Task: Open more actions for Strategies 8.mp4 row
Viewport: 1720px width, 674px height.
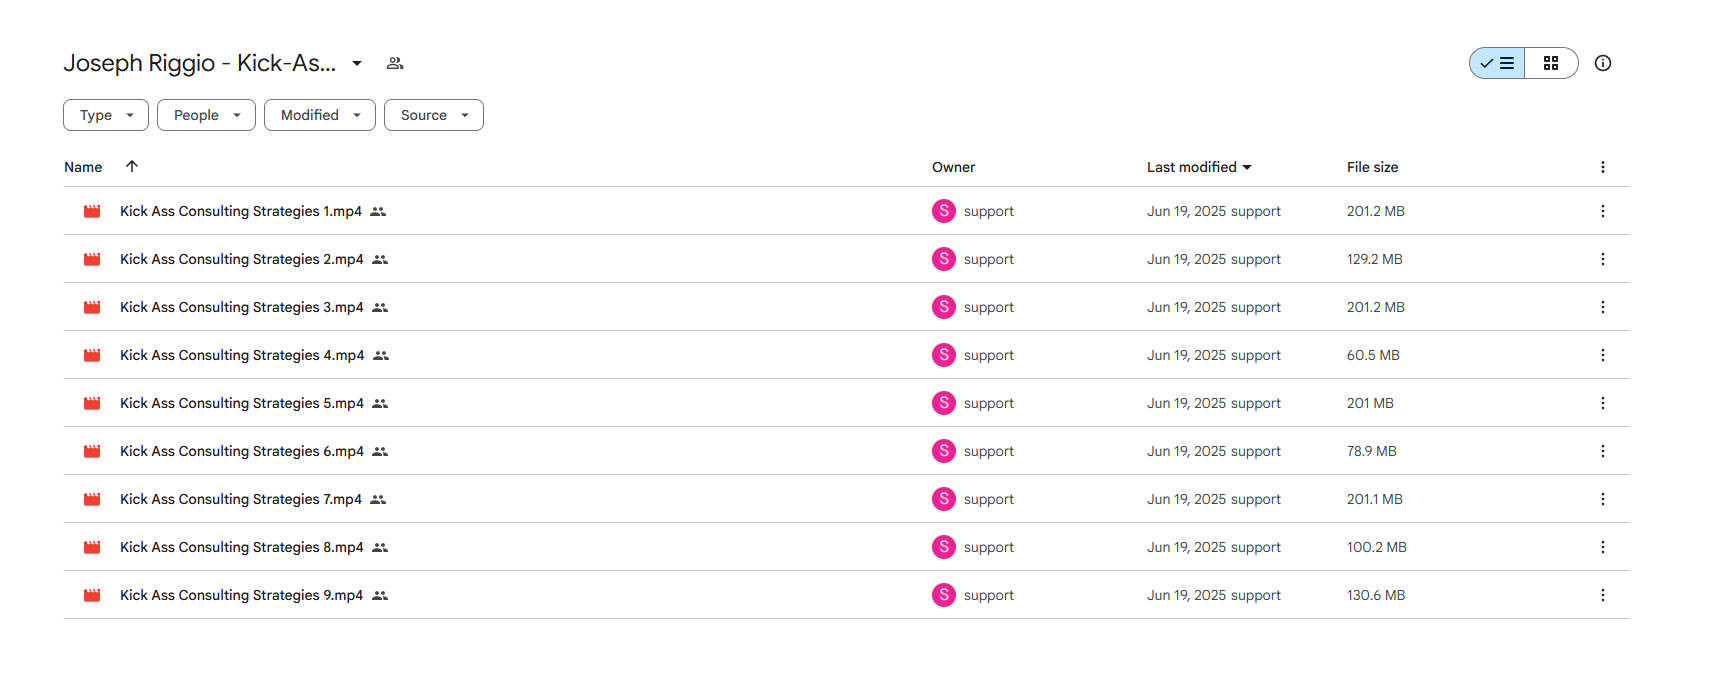Action: [x=1602, y=547]
